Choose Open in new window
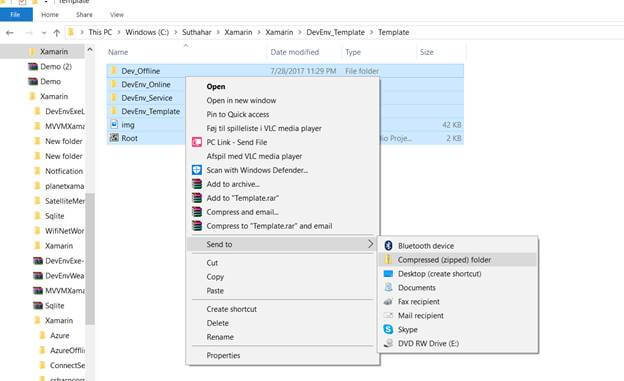This screenshot has height=381, width=624. pyautogui.click(x=283, y=100)
